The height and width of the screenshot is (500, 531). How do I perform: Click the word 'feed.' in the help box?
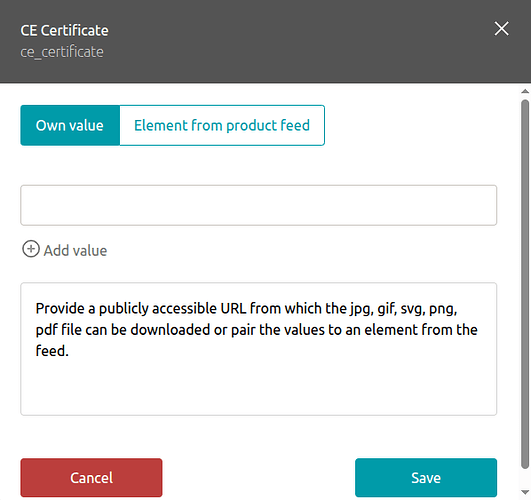click(52, 351)
